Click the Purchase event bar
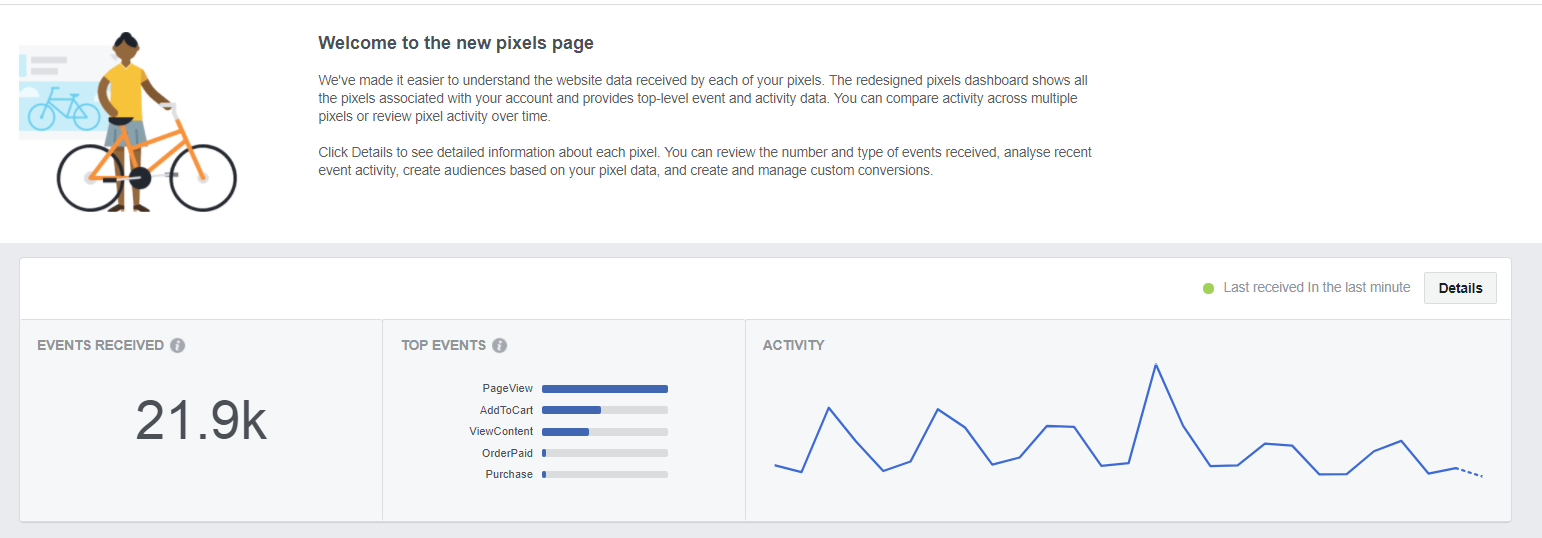1542x538 pixels. [x=604, y=474]
